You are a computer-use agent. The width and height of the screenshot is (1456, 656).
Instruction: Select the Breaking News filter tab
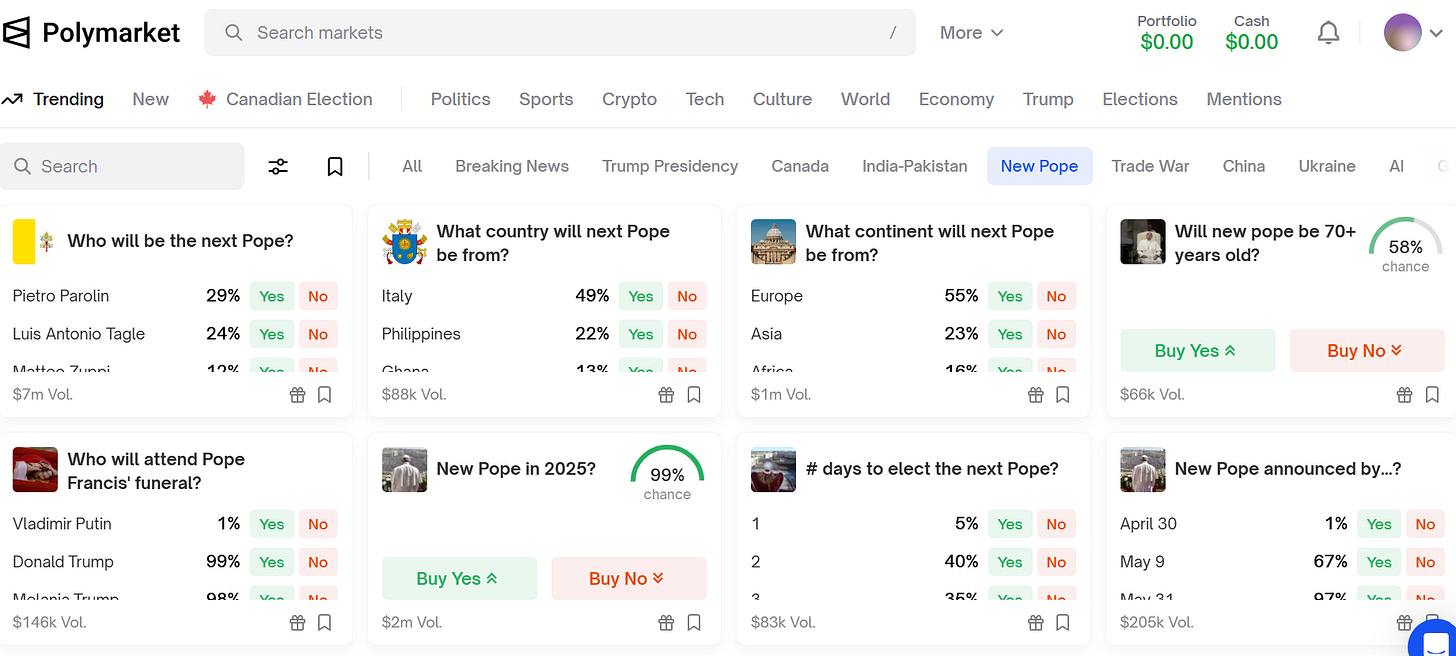pos(512,166)
